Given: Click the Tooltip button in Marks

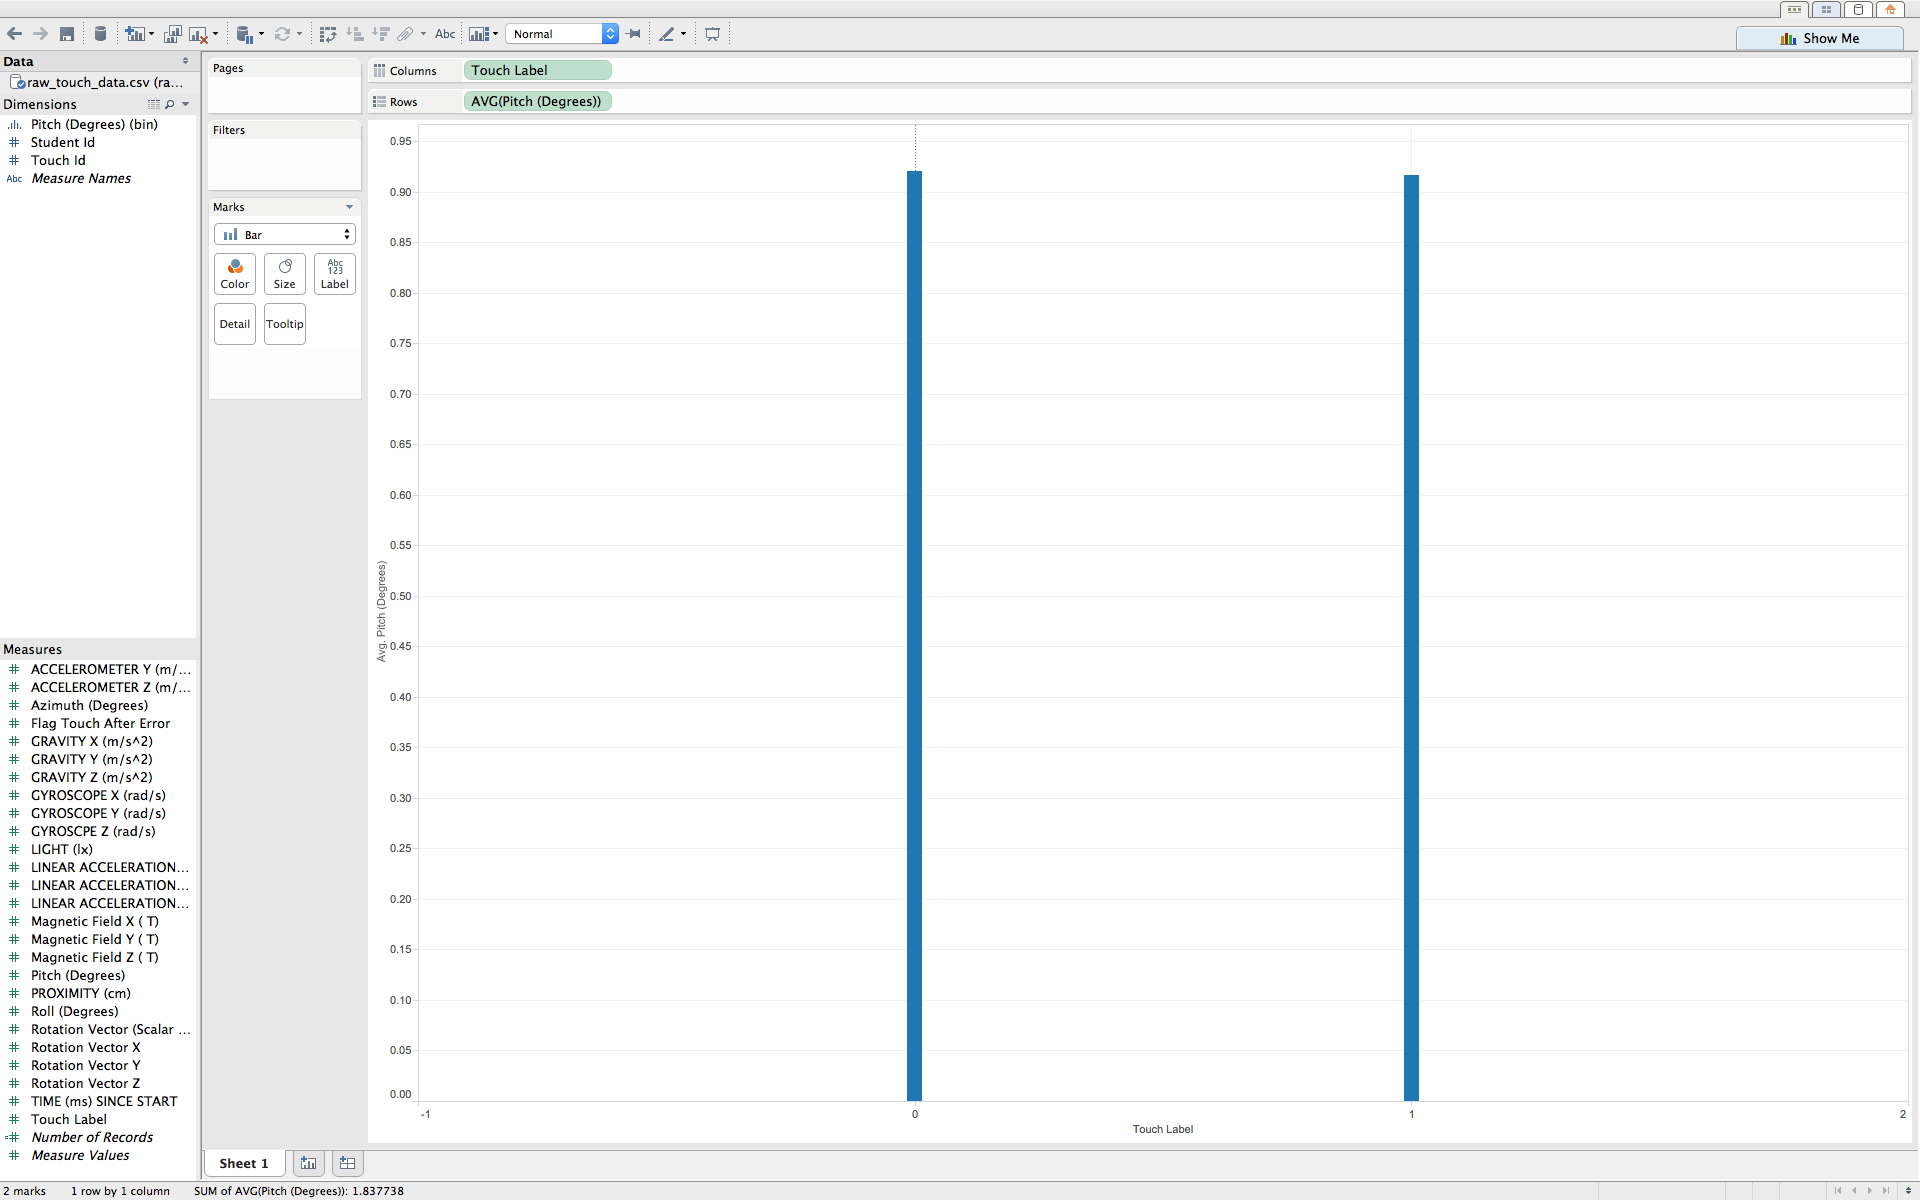Looking at the screenshot, I should tap(285, 324).
